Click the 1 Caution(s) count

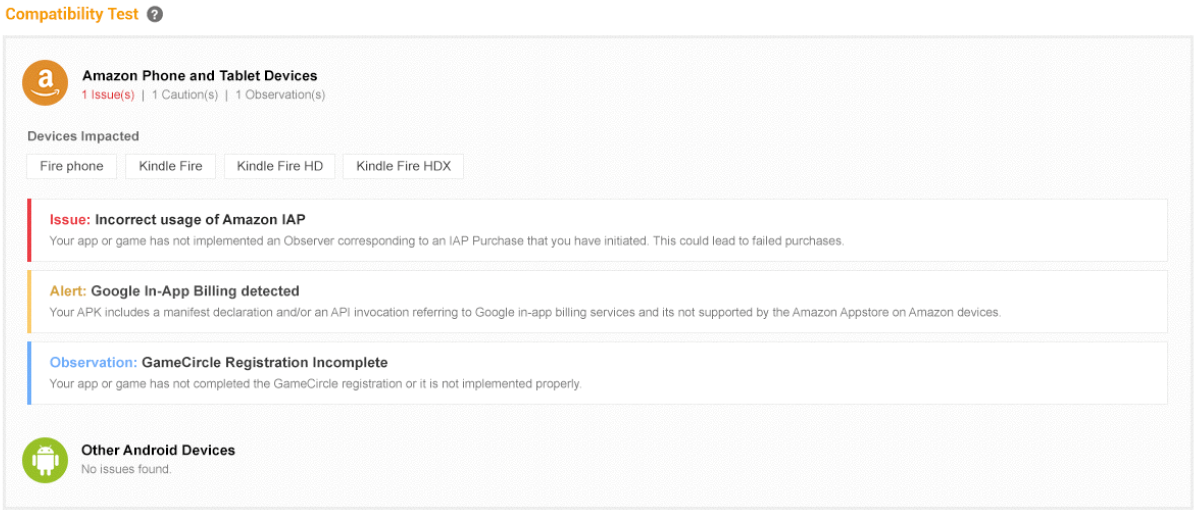coord(184,95)
